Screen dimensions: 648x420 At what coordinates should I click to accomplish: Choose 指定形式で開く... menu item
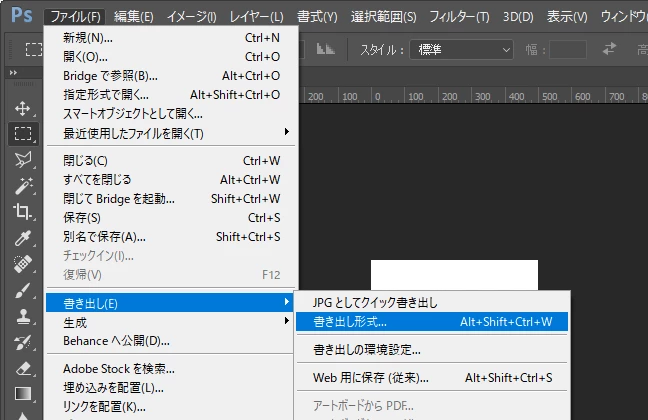pyautogui.click(x=171, y=95)
